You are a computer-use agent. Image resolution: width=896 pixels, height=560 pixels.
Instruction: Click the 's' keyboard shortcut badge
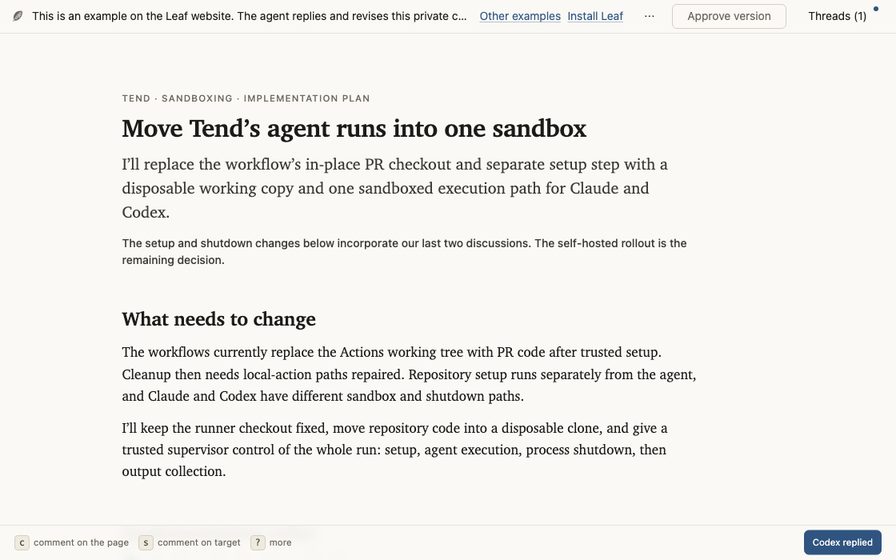click(x=146, y=542)
